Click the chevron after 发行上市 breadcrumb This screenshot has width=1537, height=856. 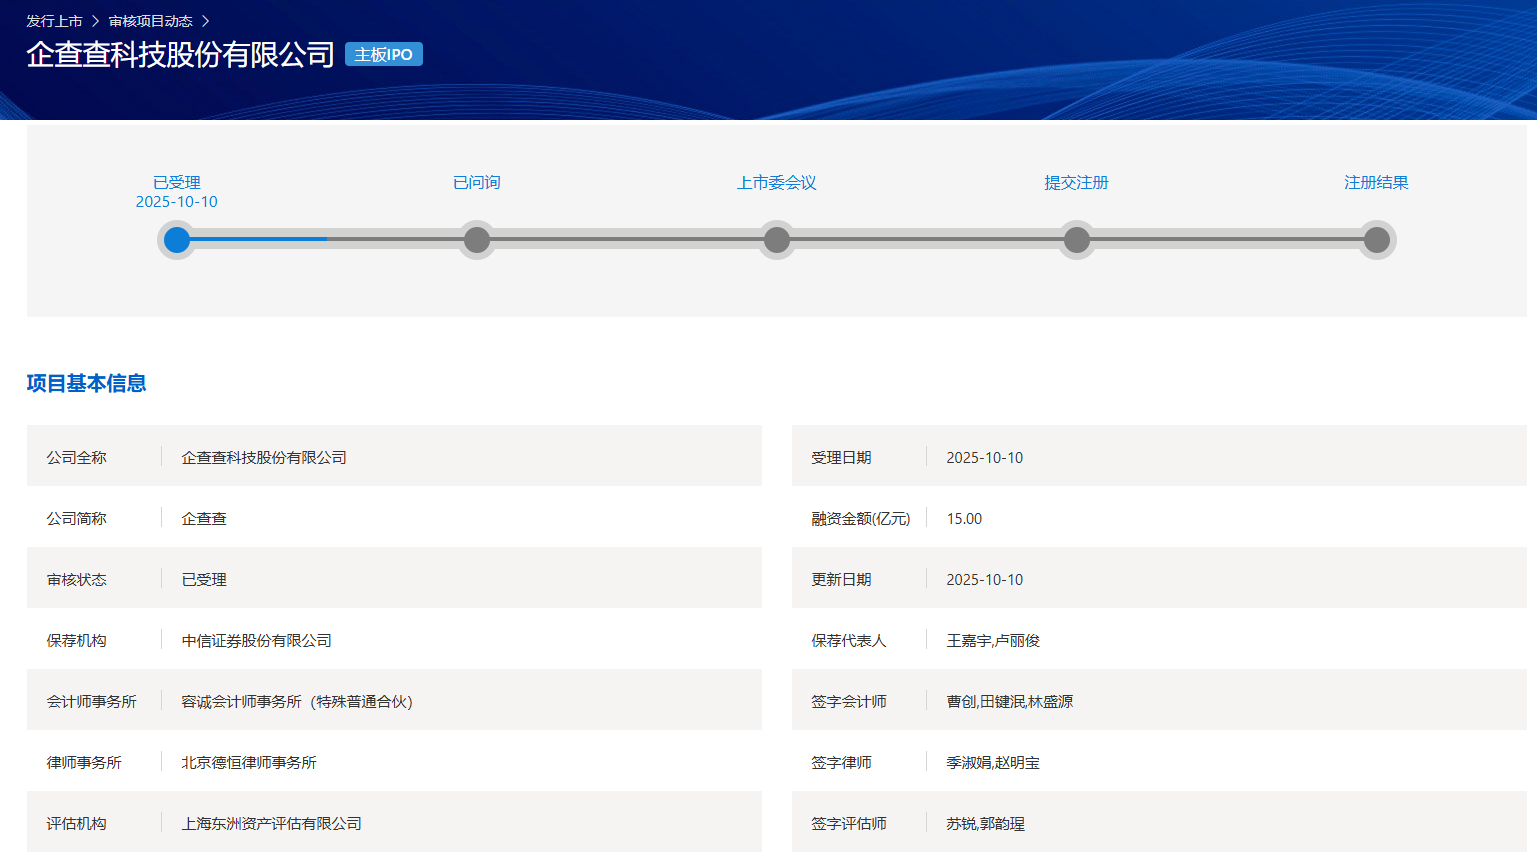[x=96, y=21]
